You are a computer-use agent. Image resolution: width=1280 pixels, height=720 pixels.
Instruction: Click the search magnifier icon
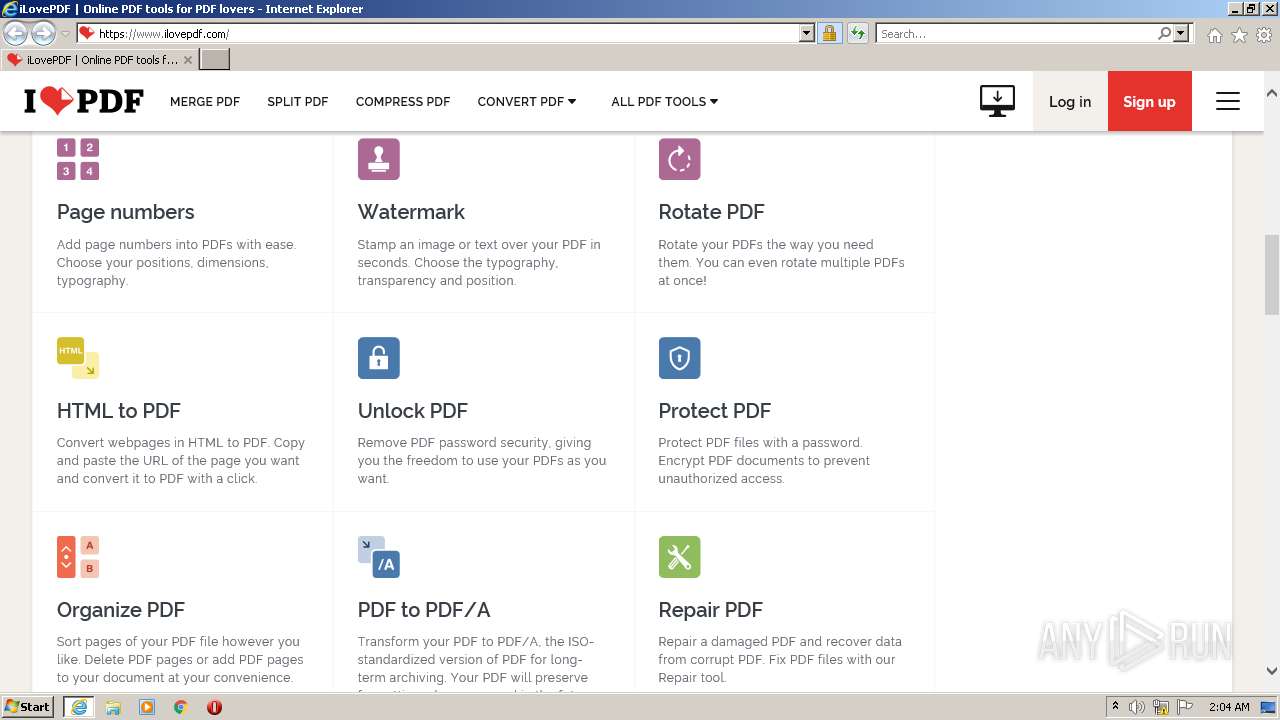pos(1164,33)
